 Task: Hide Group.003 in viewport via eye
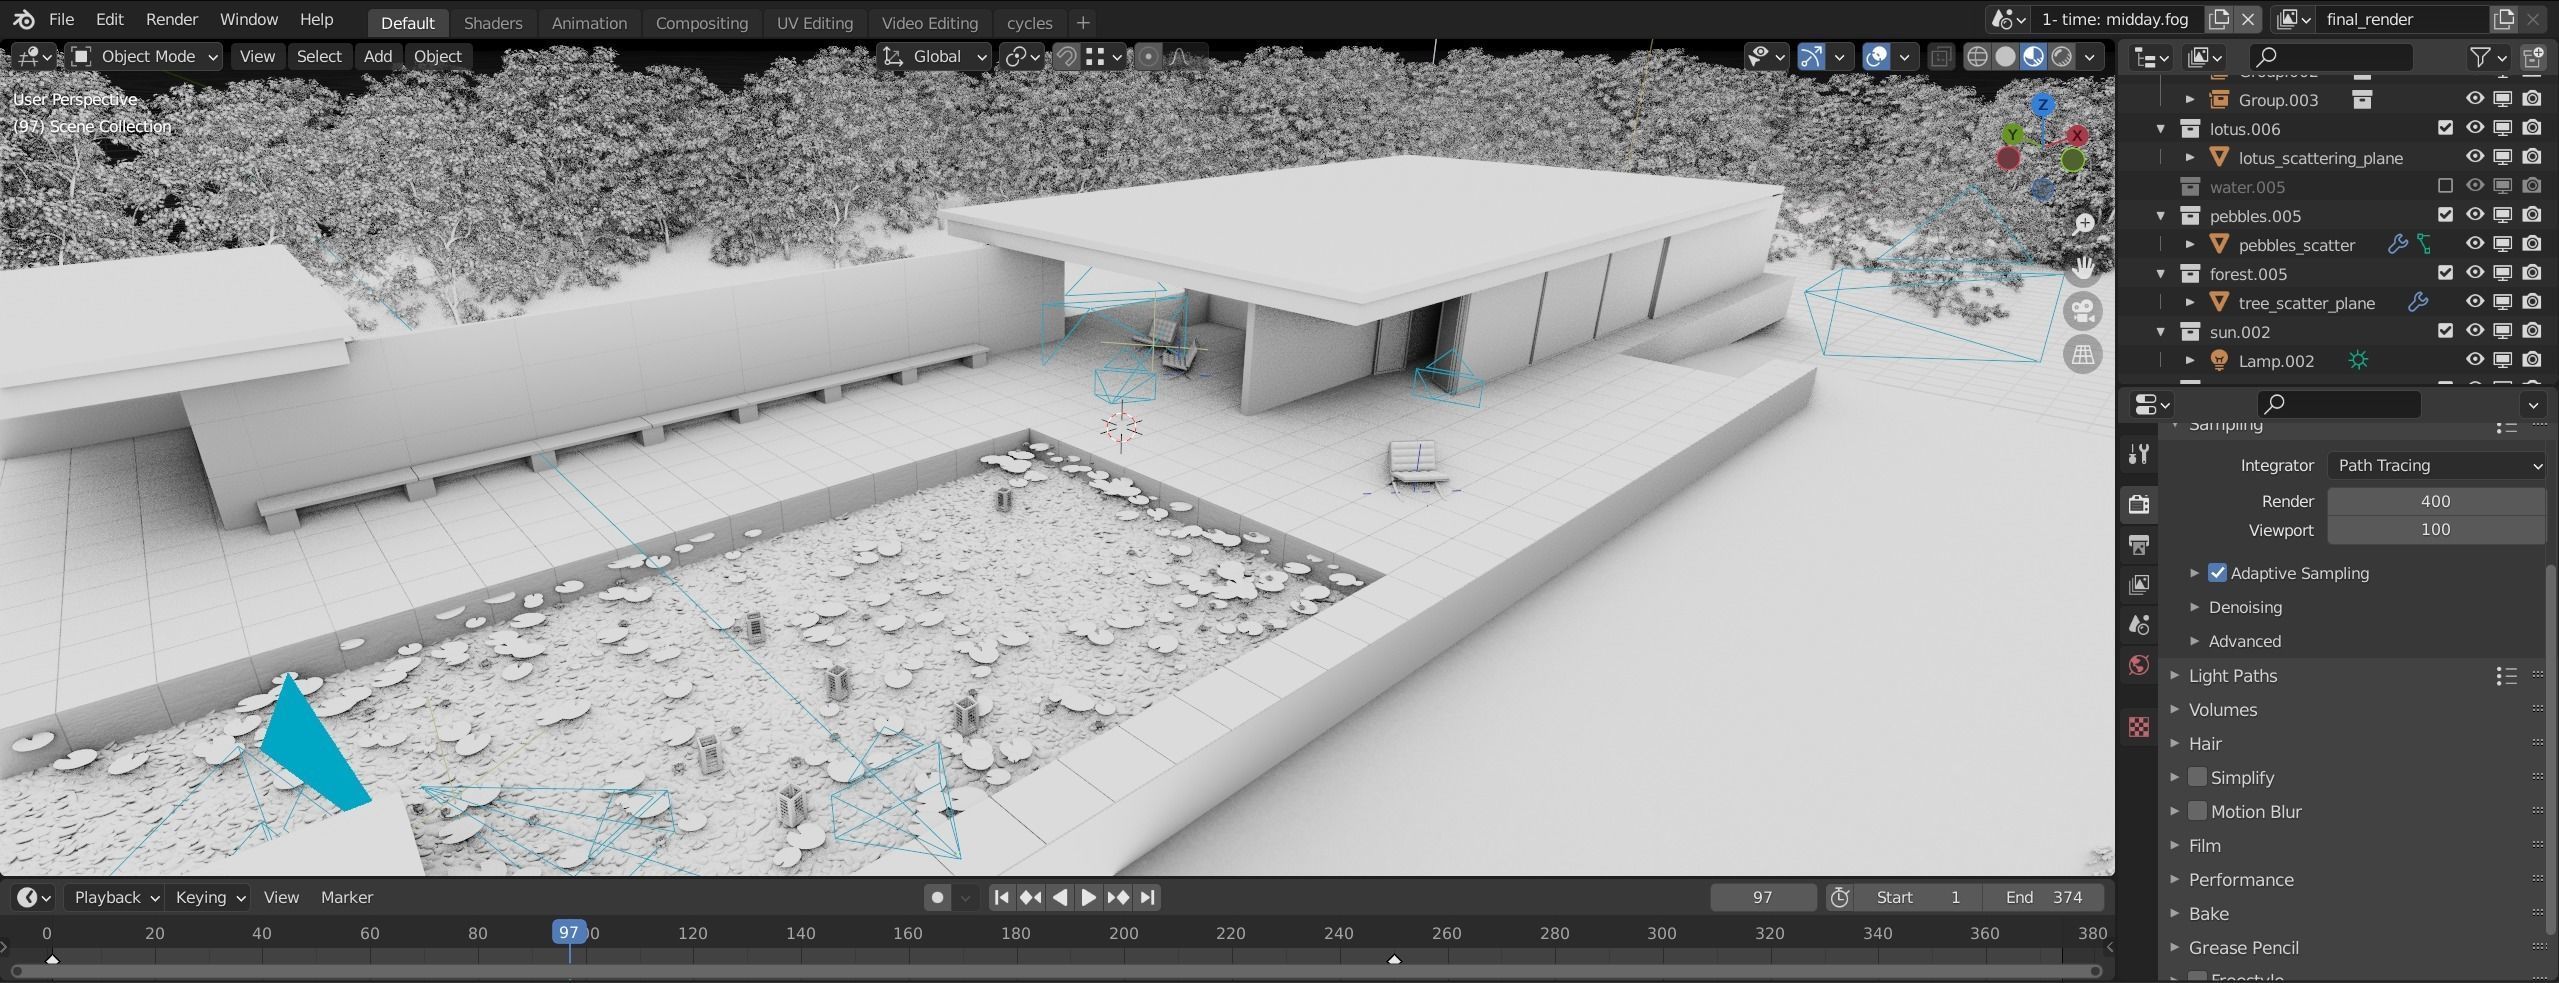2474,99
